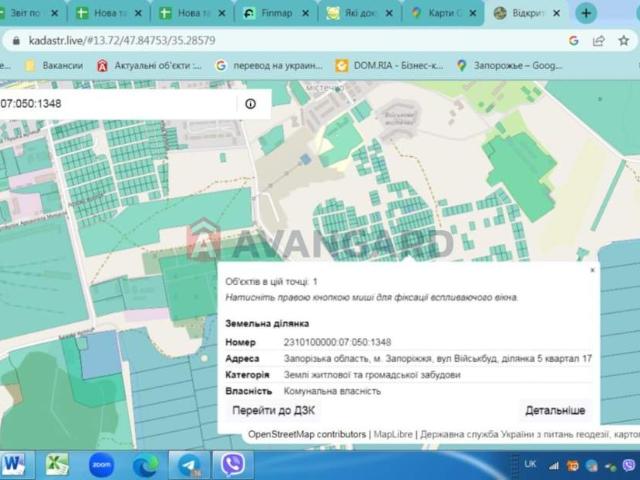Viewport: 640px width, 480px height.
Task: Close the 'Карти' tab
Action: coord(473,13)
